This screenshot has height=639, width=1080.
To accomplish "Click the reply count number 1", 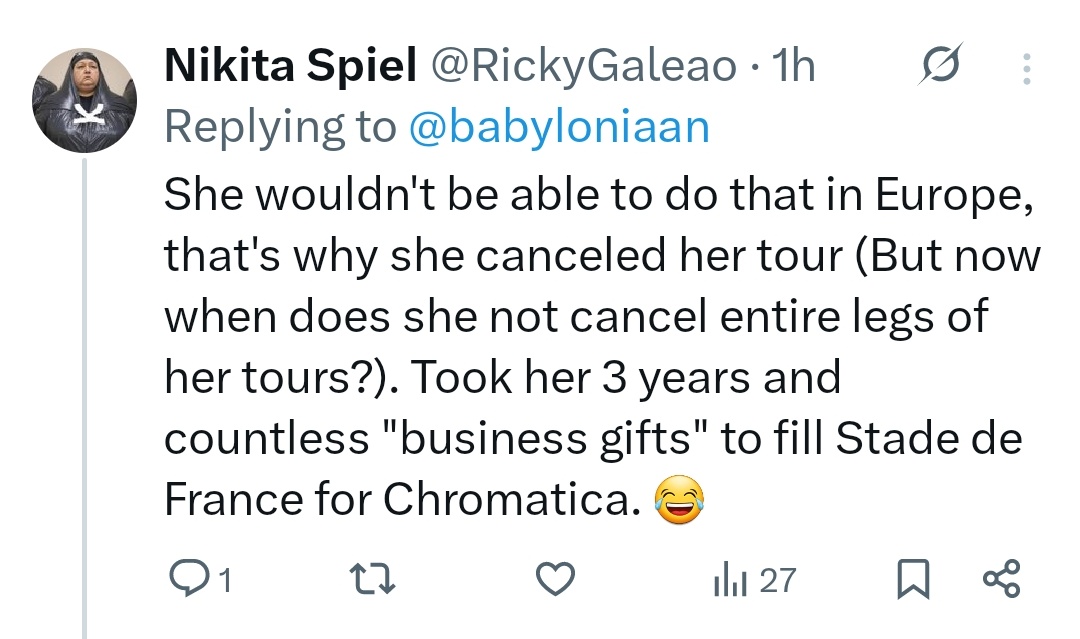I will click(x=225, y=580).
